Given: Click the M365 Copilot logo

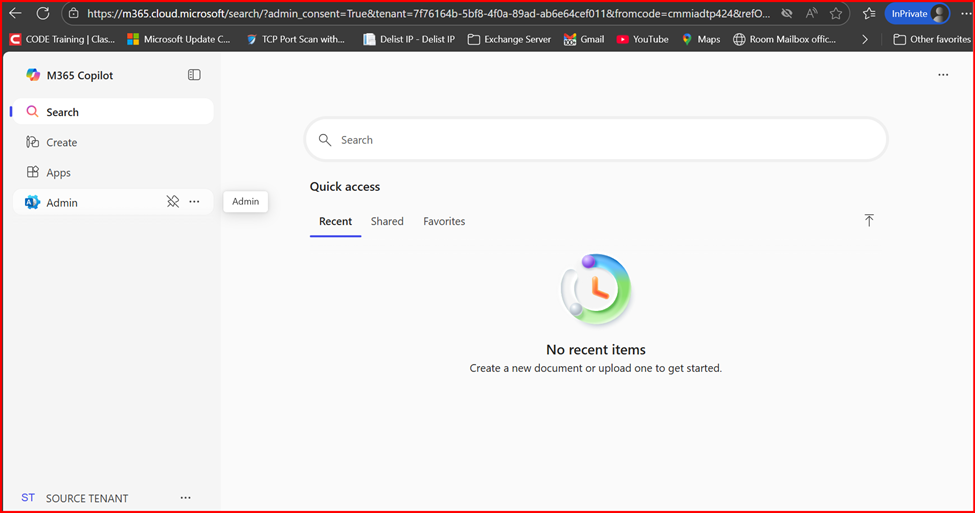Looking at the screenshot, I should [33, 75].
